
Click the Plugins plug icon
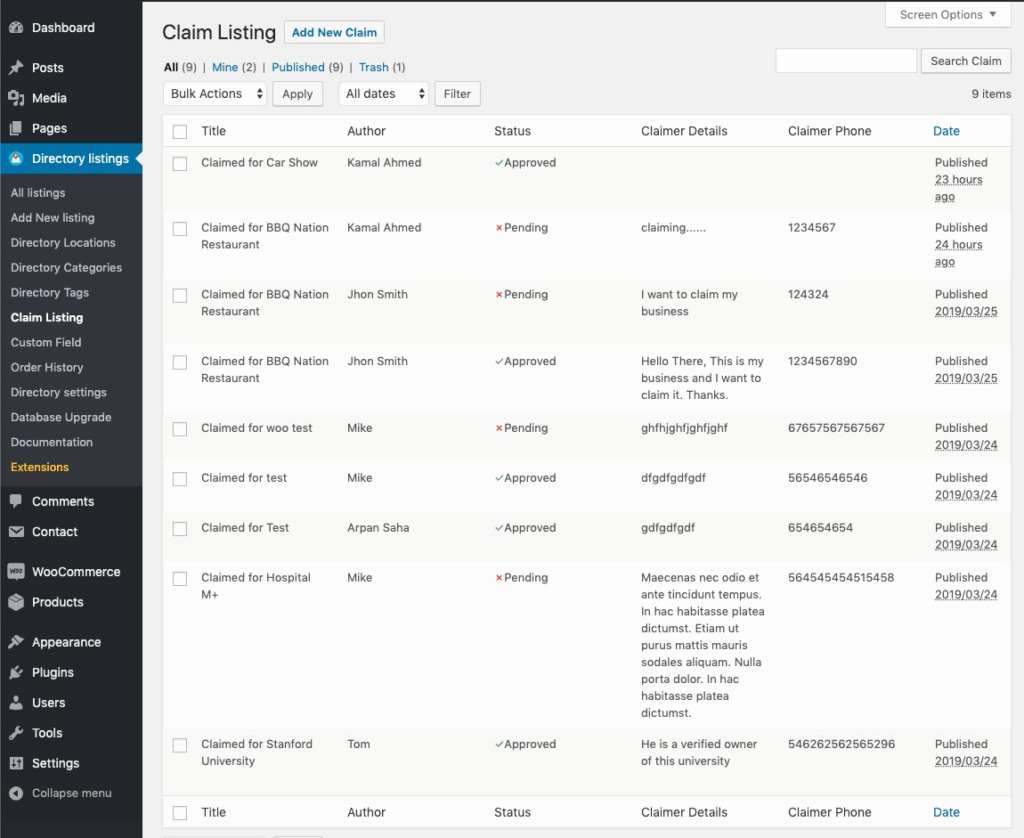(x=16, y=673)
